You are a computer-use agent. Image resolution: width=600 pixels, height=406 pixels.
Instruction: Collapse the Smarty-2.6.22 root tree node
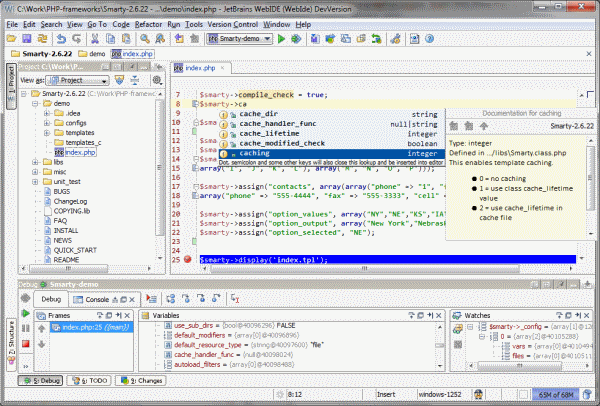[24, 94]
